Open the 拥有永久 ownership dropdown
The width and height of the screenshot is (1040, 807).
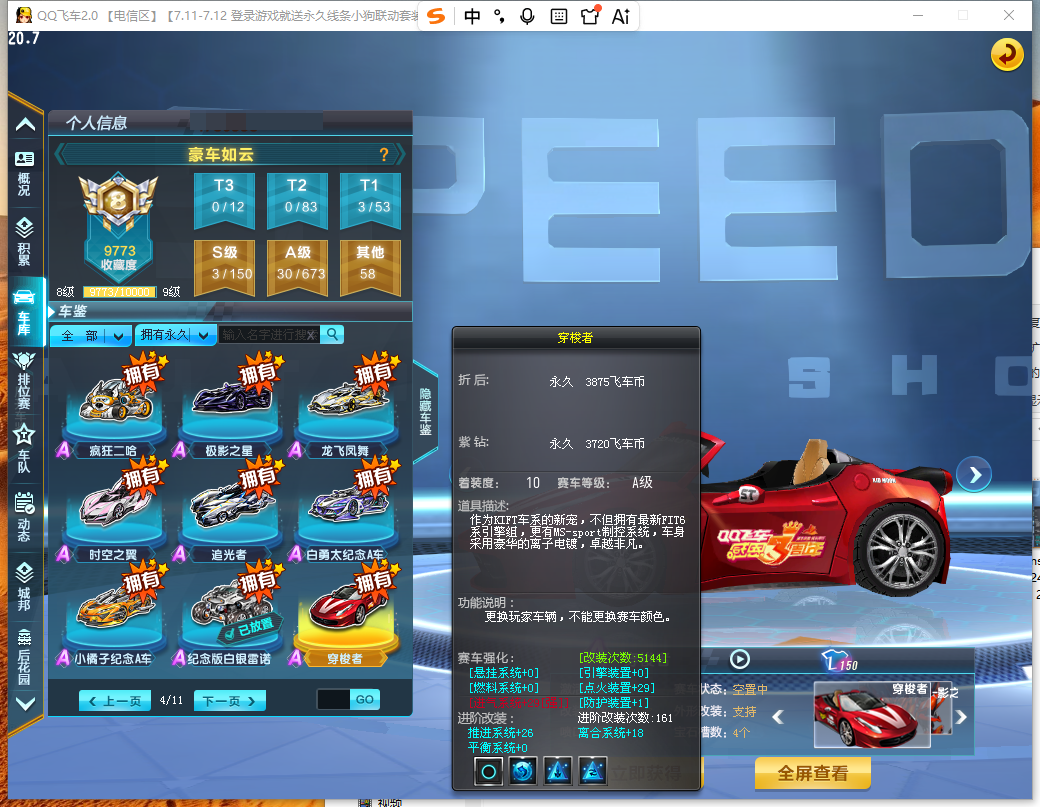point(176,336)
